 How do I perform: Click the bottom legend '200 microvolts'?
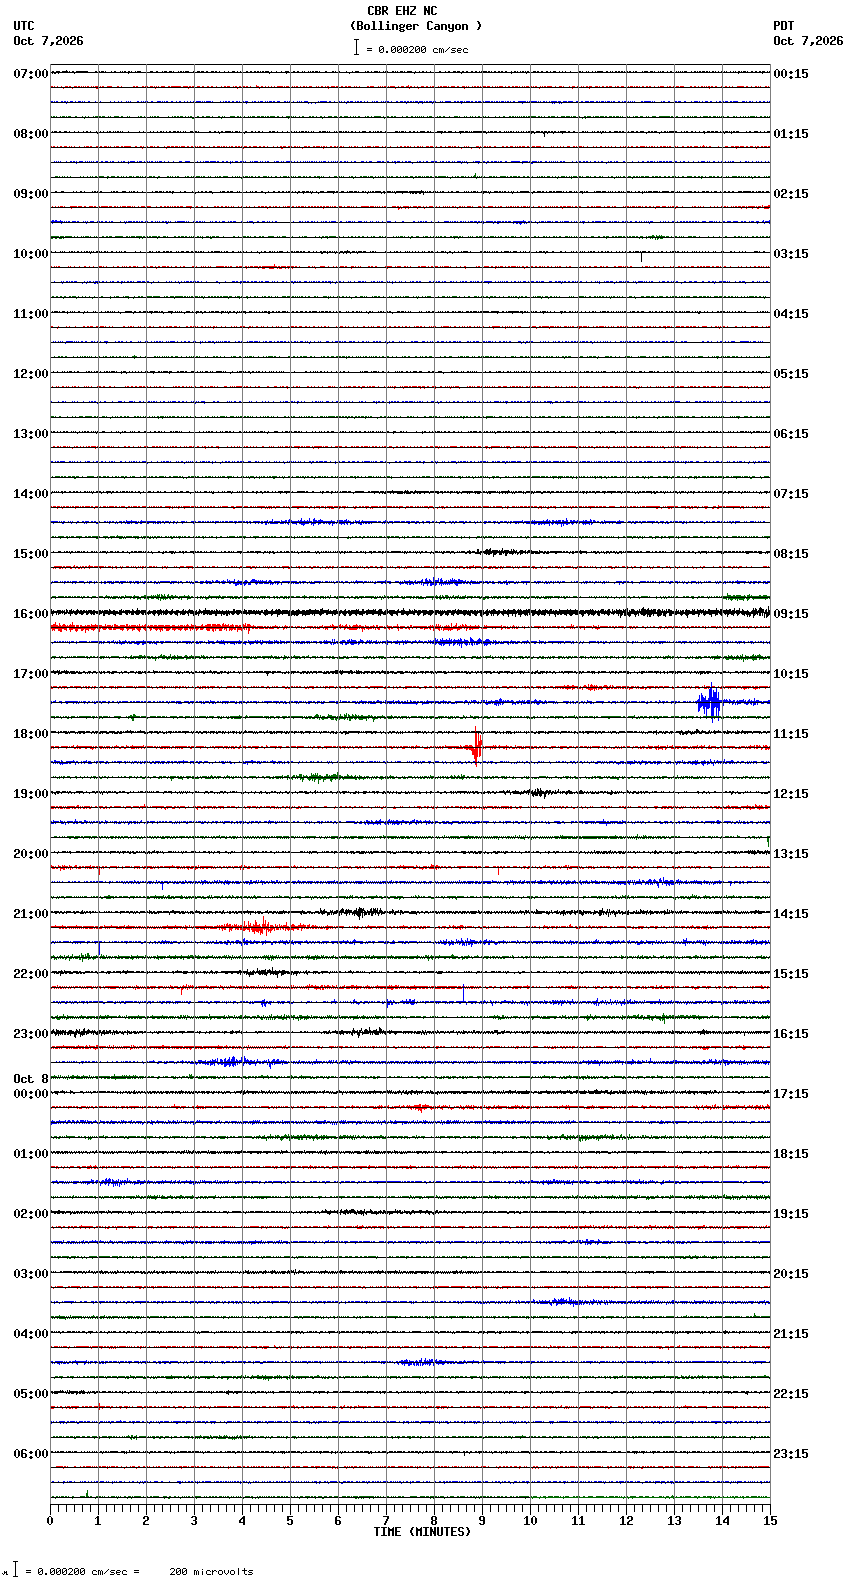pos(211,1572)
